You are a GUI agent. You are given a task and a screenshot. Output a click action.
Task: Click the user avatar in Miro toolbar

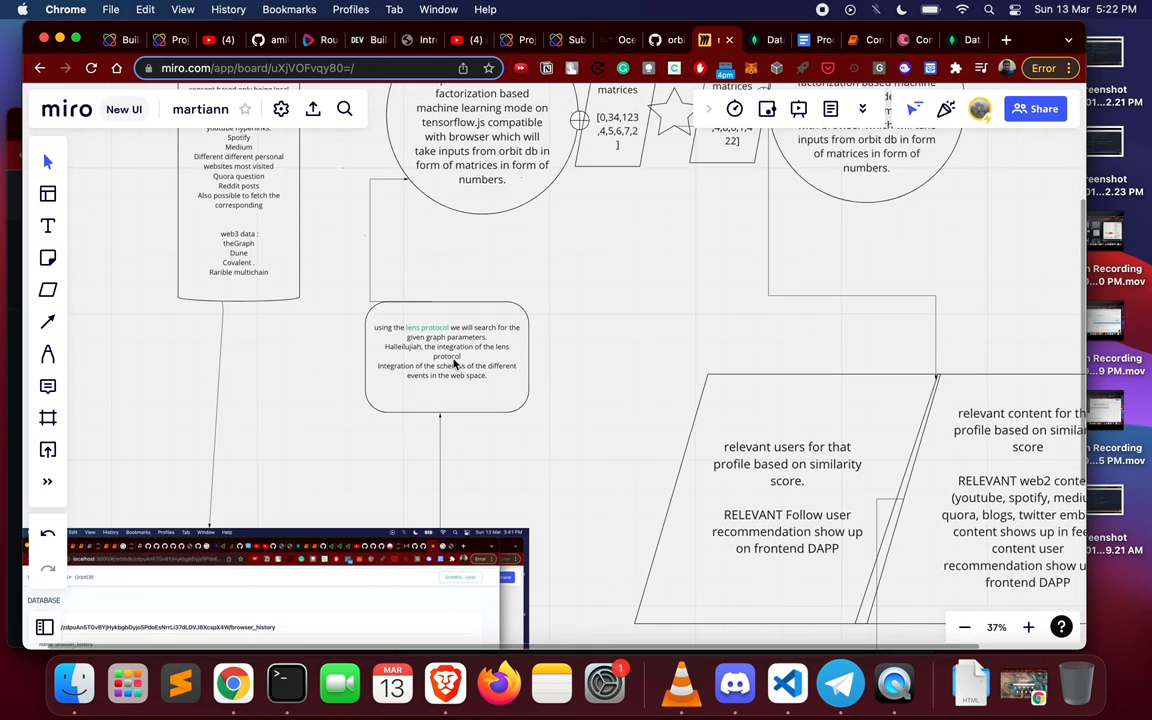pyautogui.click(x=979, y=109)
